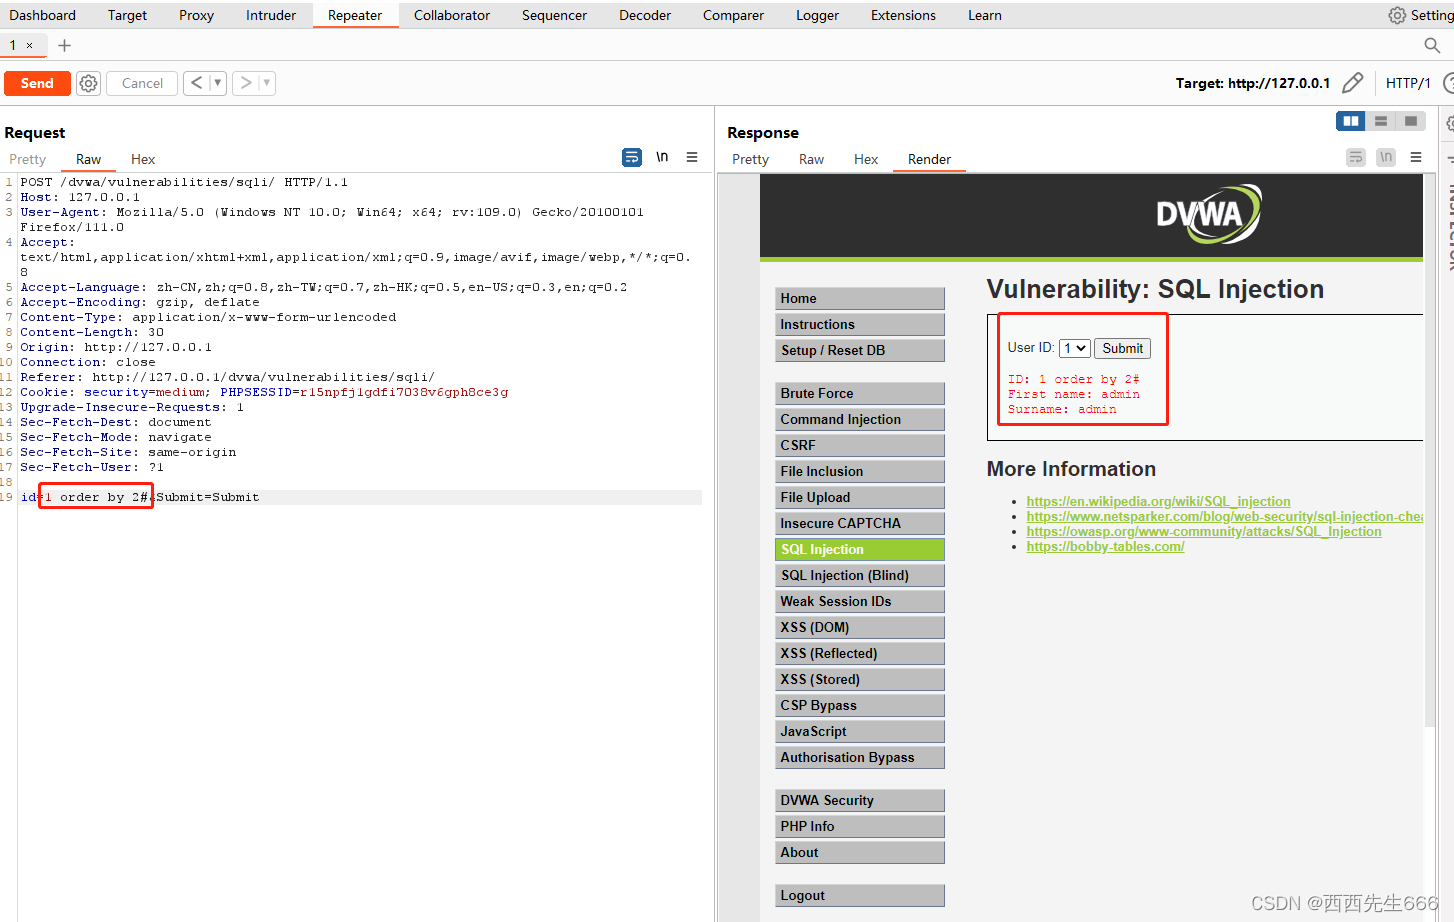Select response Raw view tab
1454x922 pixels.
pyautogui.click(x=811, y=159)
